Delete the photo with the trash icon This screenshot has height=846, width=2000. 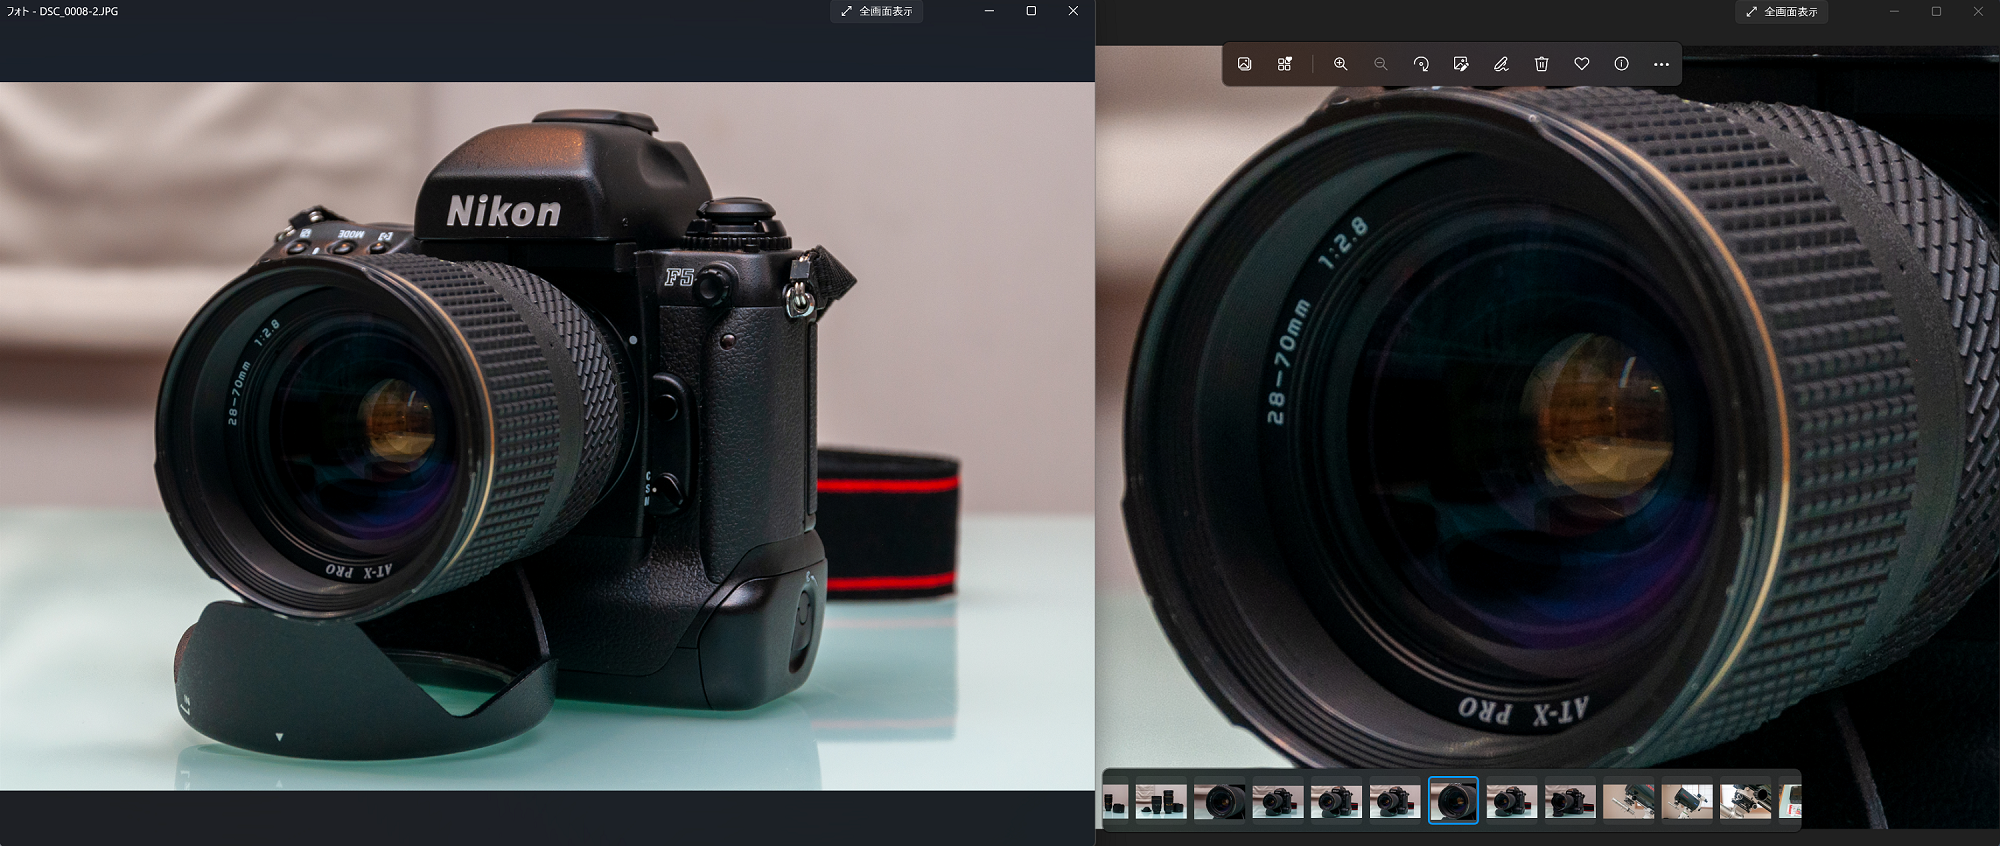pyautogui.click(x=1541, y=64)
